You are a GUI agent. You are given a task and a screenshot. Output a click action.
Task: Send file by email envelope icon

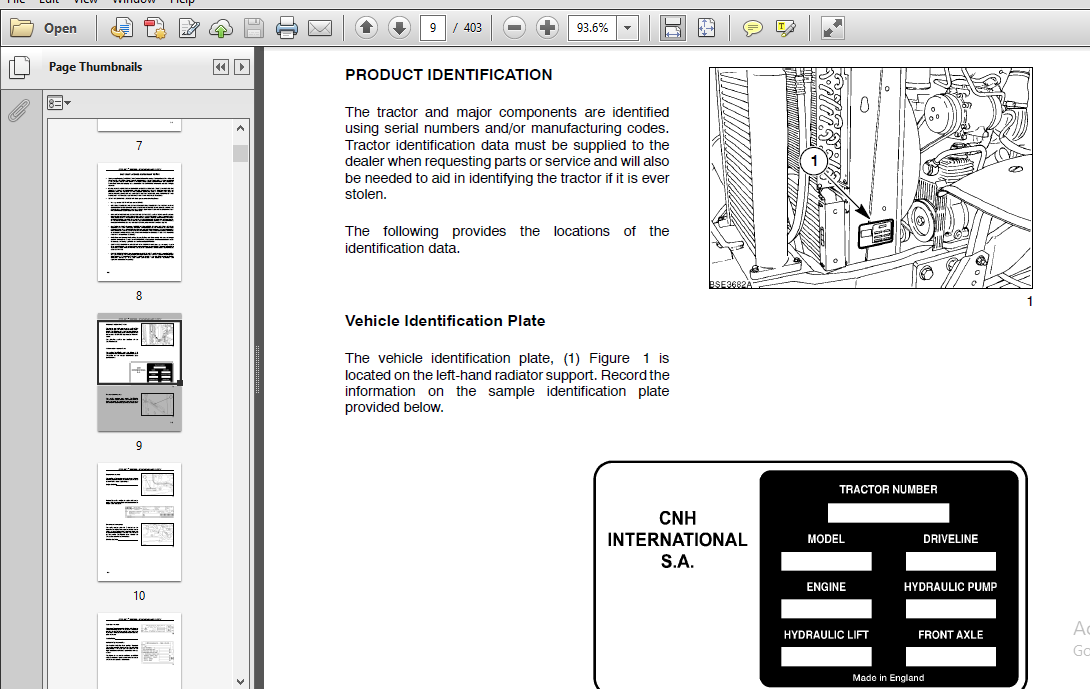(x=320, y=29)
